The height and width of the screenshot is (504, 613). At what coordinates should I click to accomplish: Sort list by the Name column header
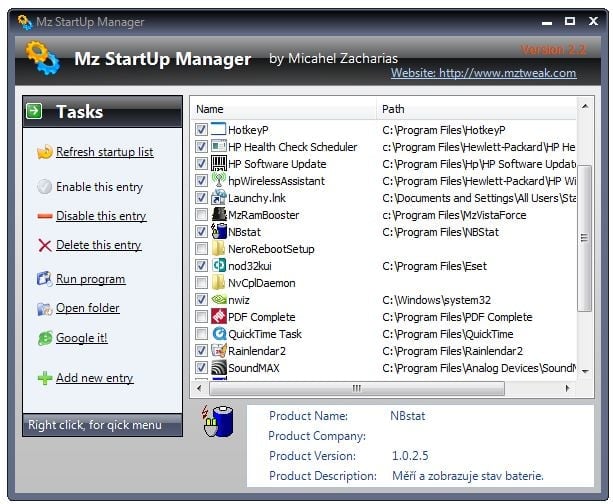[x=284, y=109]
